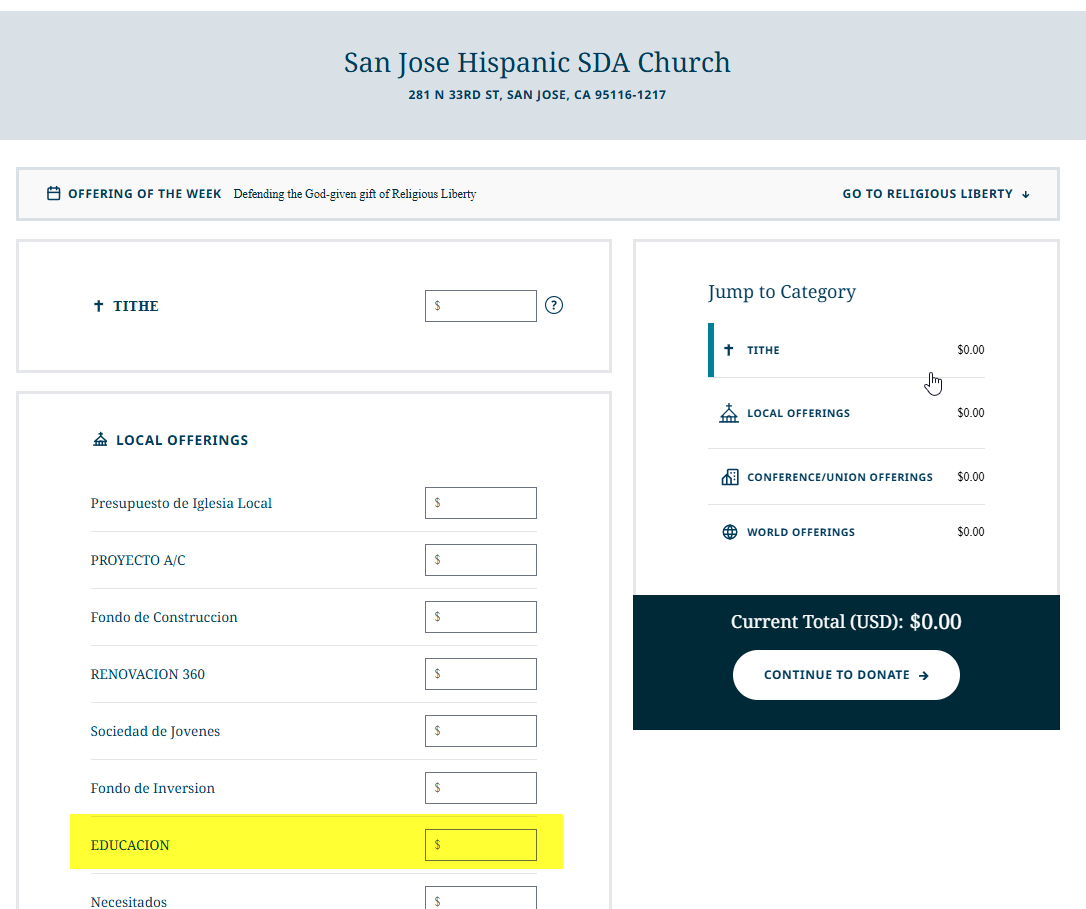Click the cross icon next to TITHE heading
1086x909 pixels.
point(98,306)
